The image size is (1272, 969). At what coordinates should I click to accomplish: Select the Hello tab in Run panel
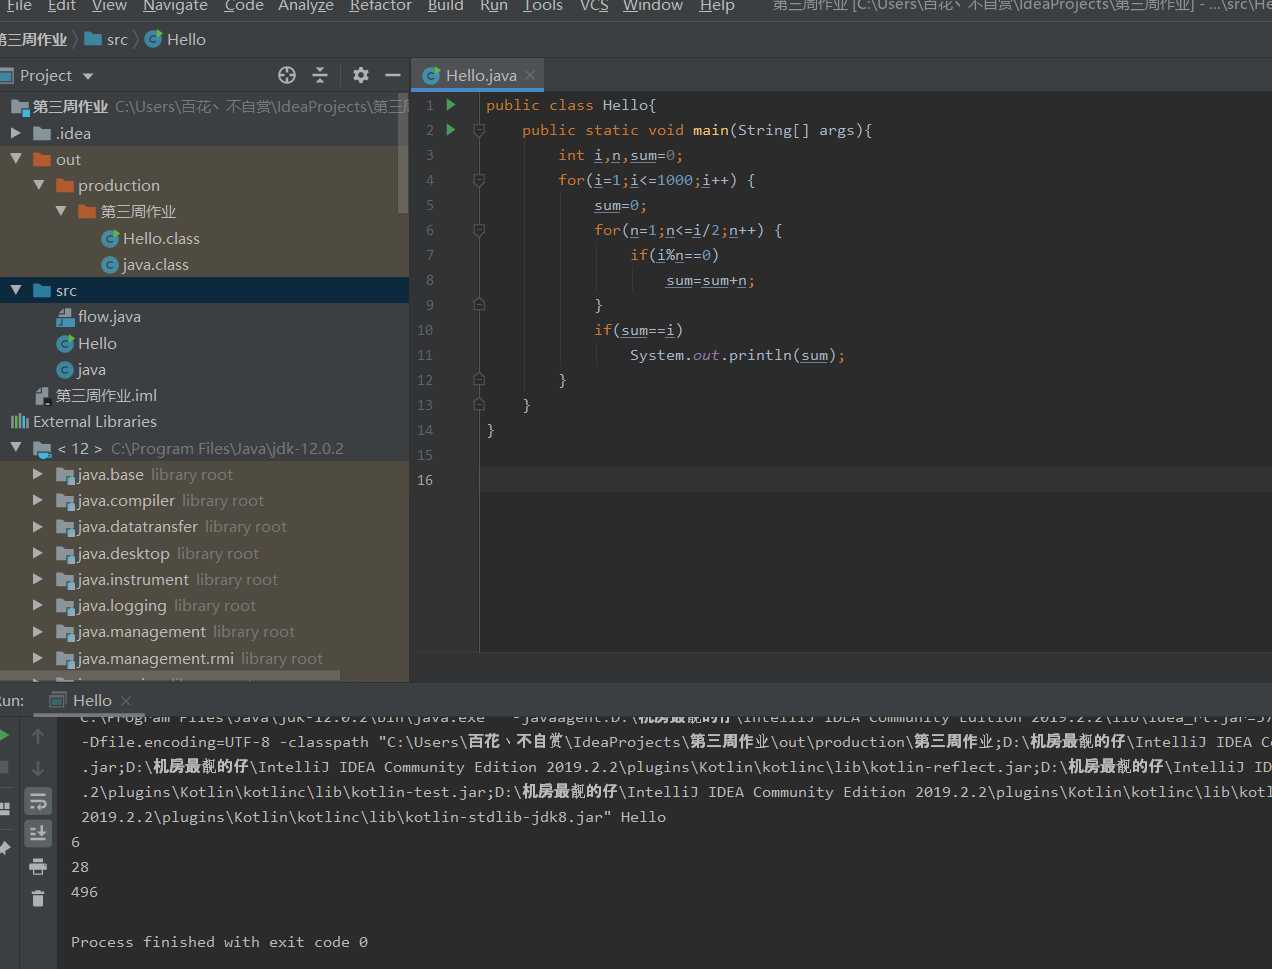tap(92, 700)
